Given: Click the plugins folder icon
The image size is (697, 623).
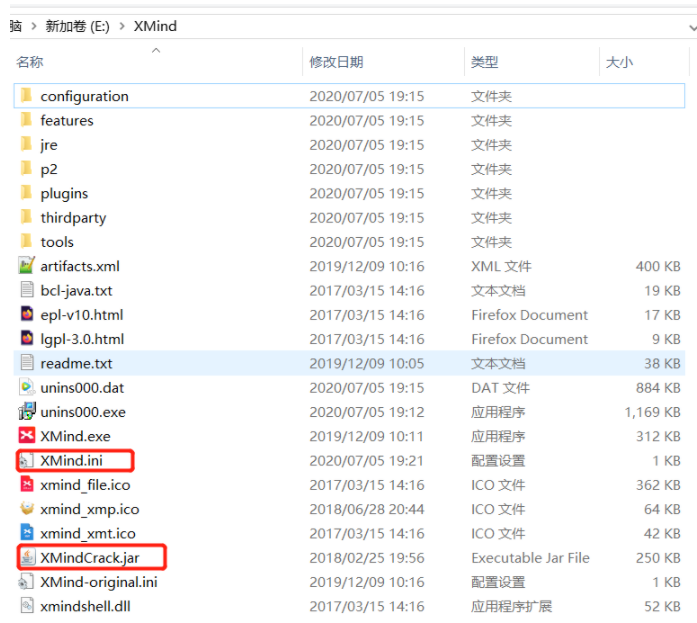Looking at the screenshot, I should pyautogui.click(x=27, y=193).
